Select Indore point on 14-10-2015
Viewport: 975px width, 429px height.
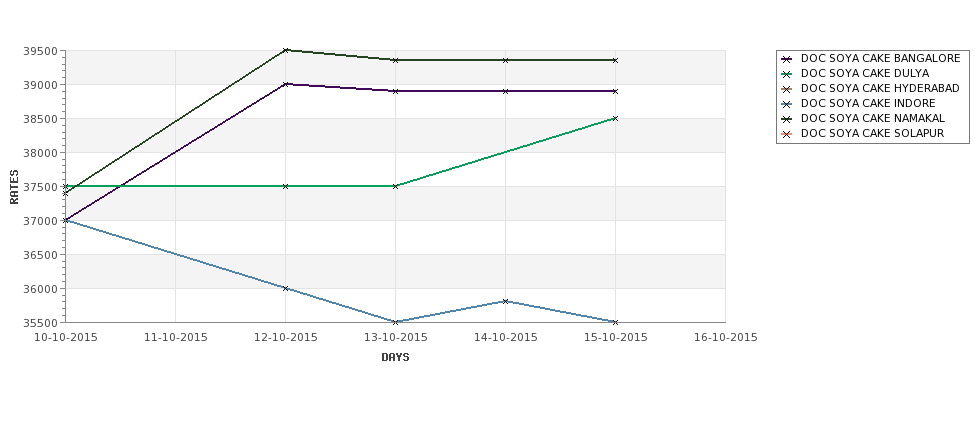coord(506,302)
